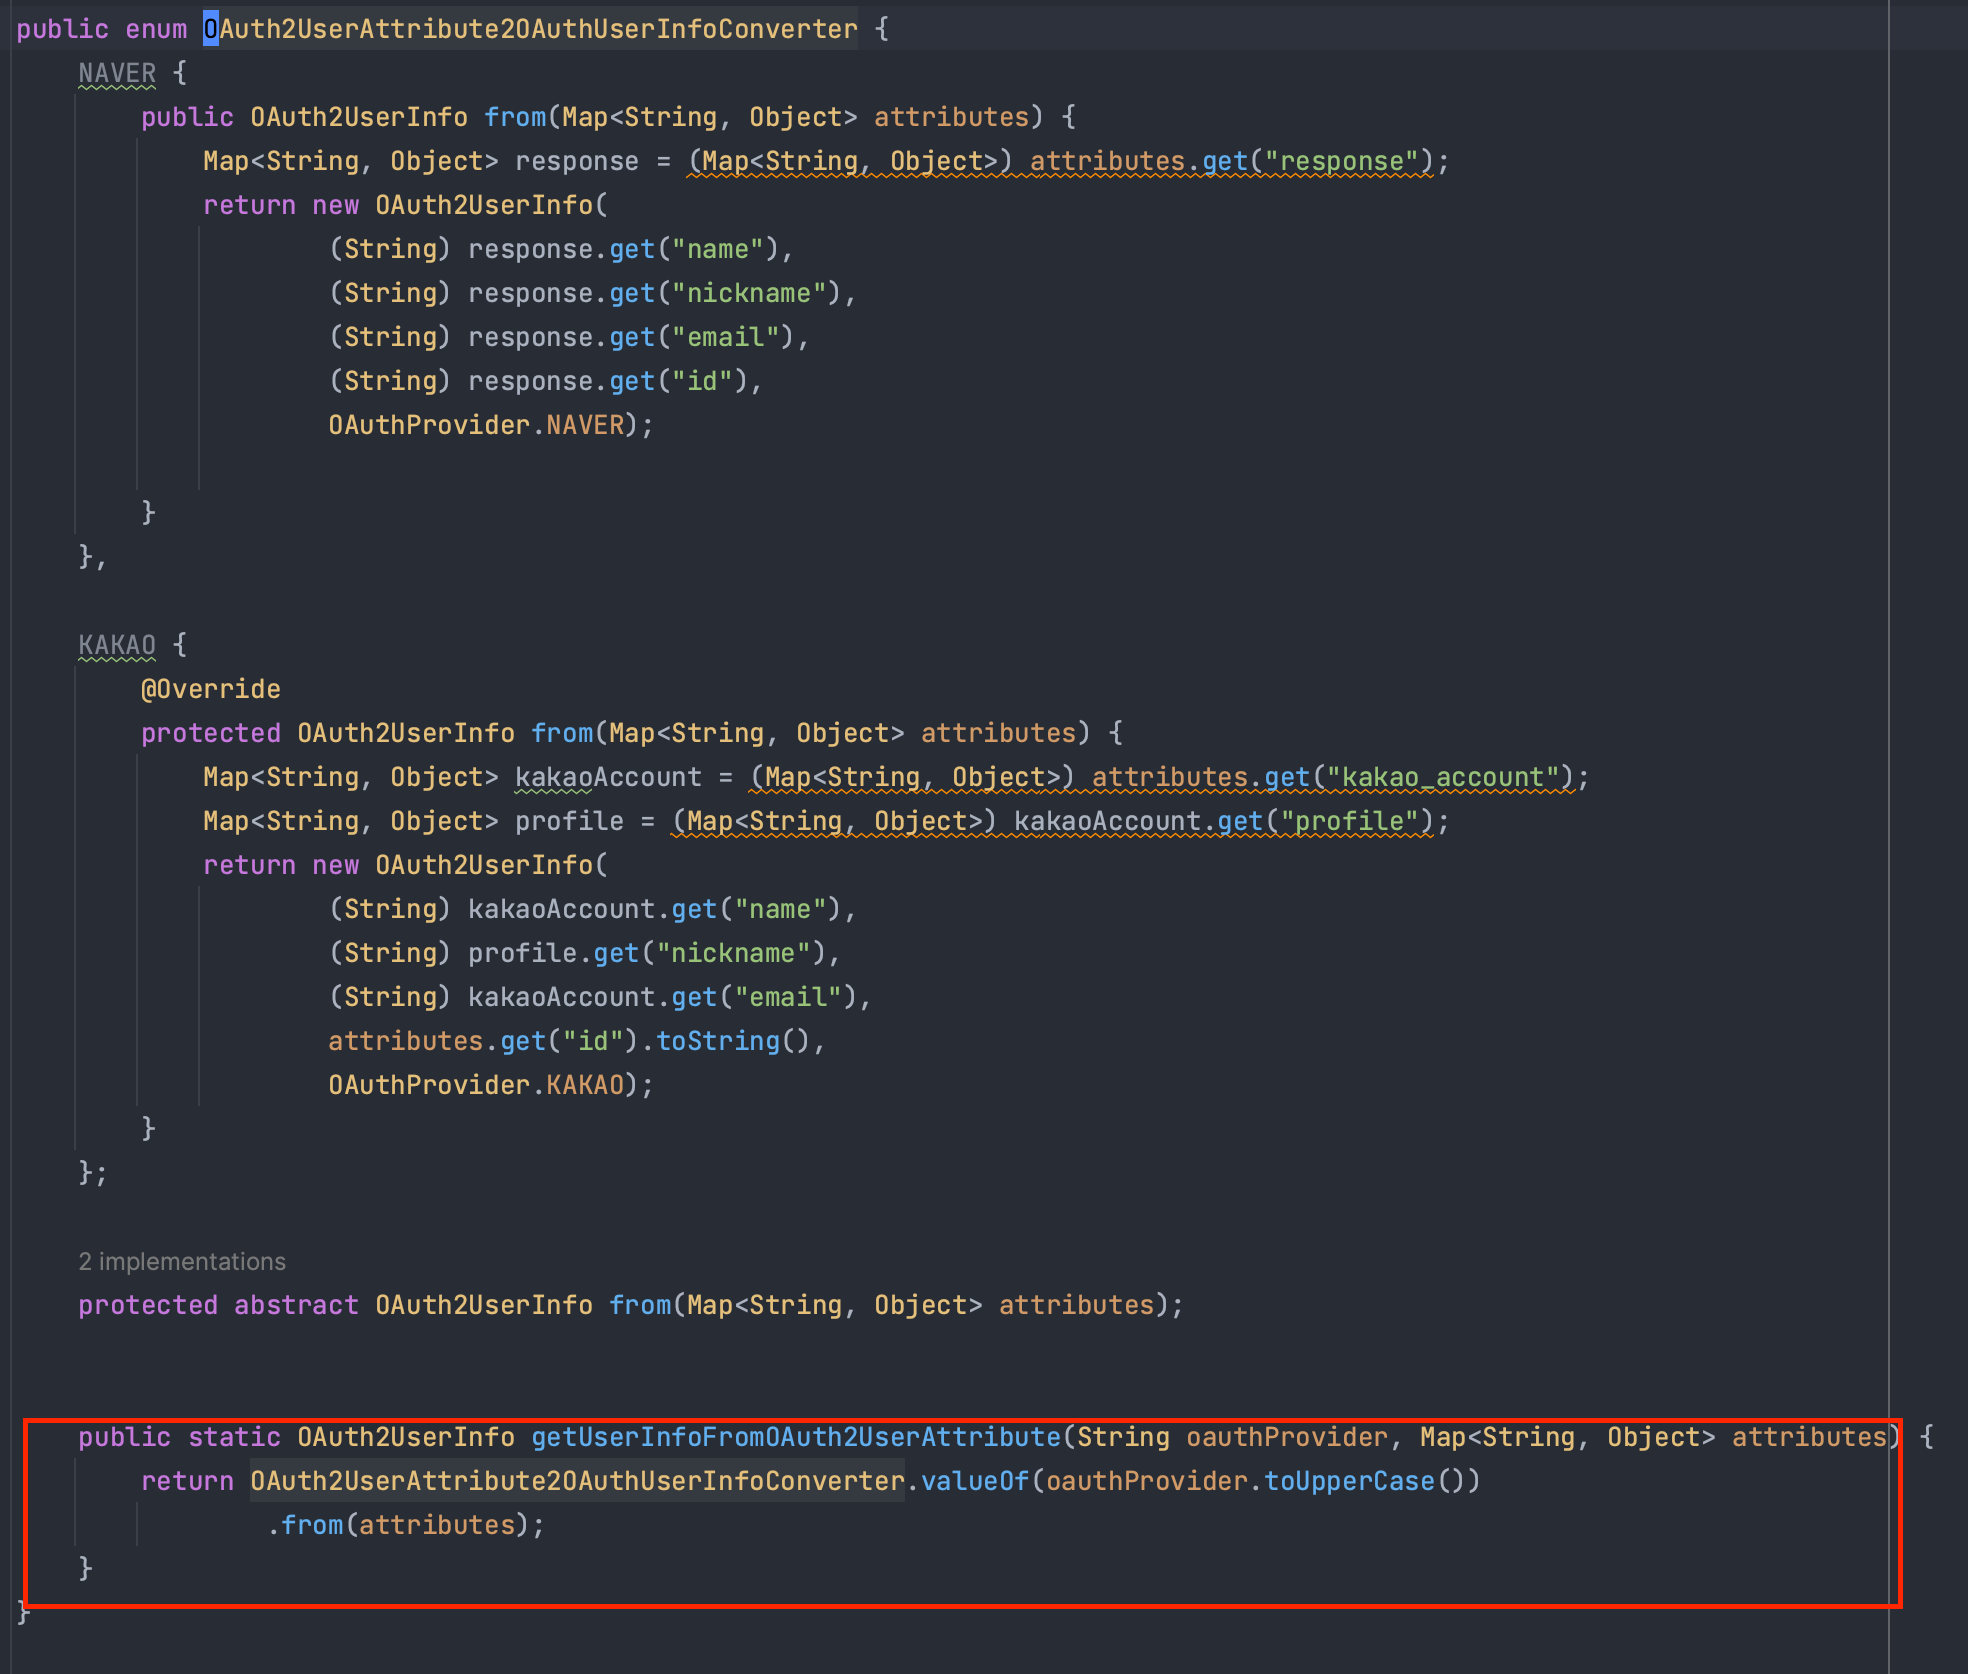Click the abstract keyword

[296, 1305]
